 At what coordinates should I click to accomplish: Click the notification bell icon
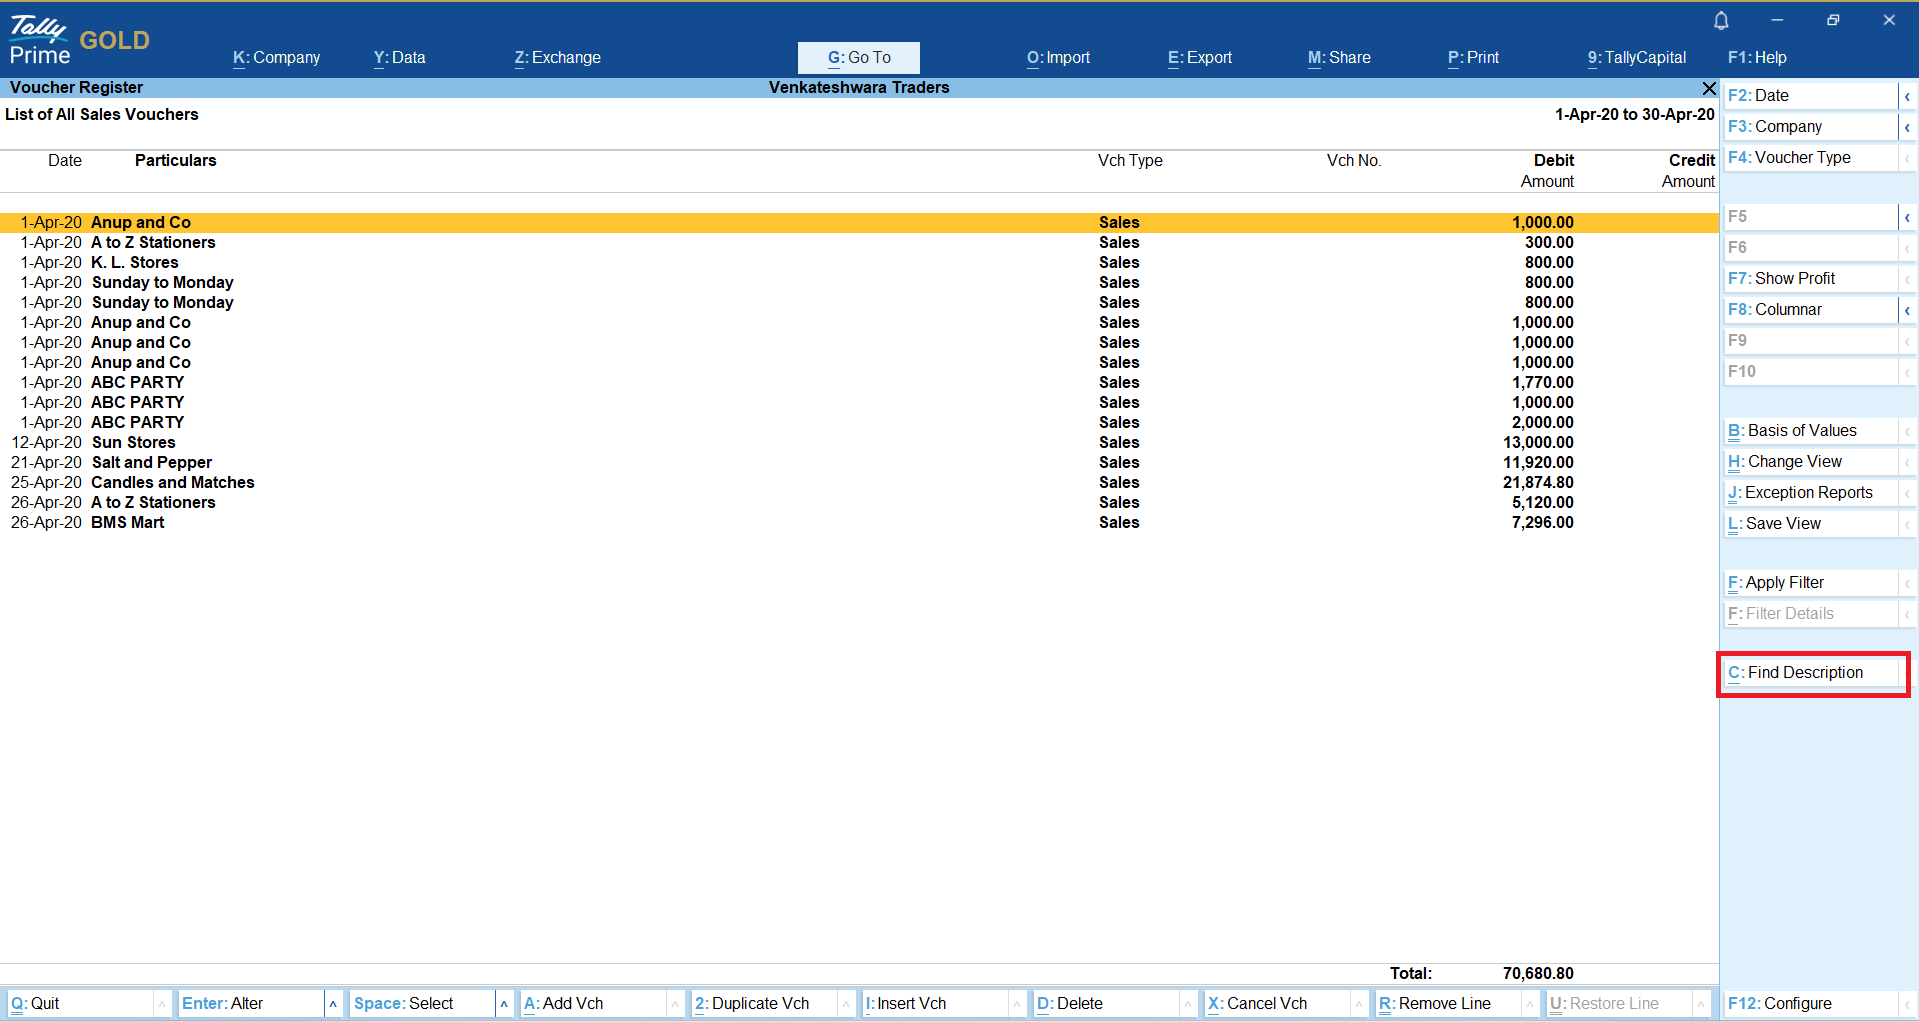click(1721, 20)
